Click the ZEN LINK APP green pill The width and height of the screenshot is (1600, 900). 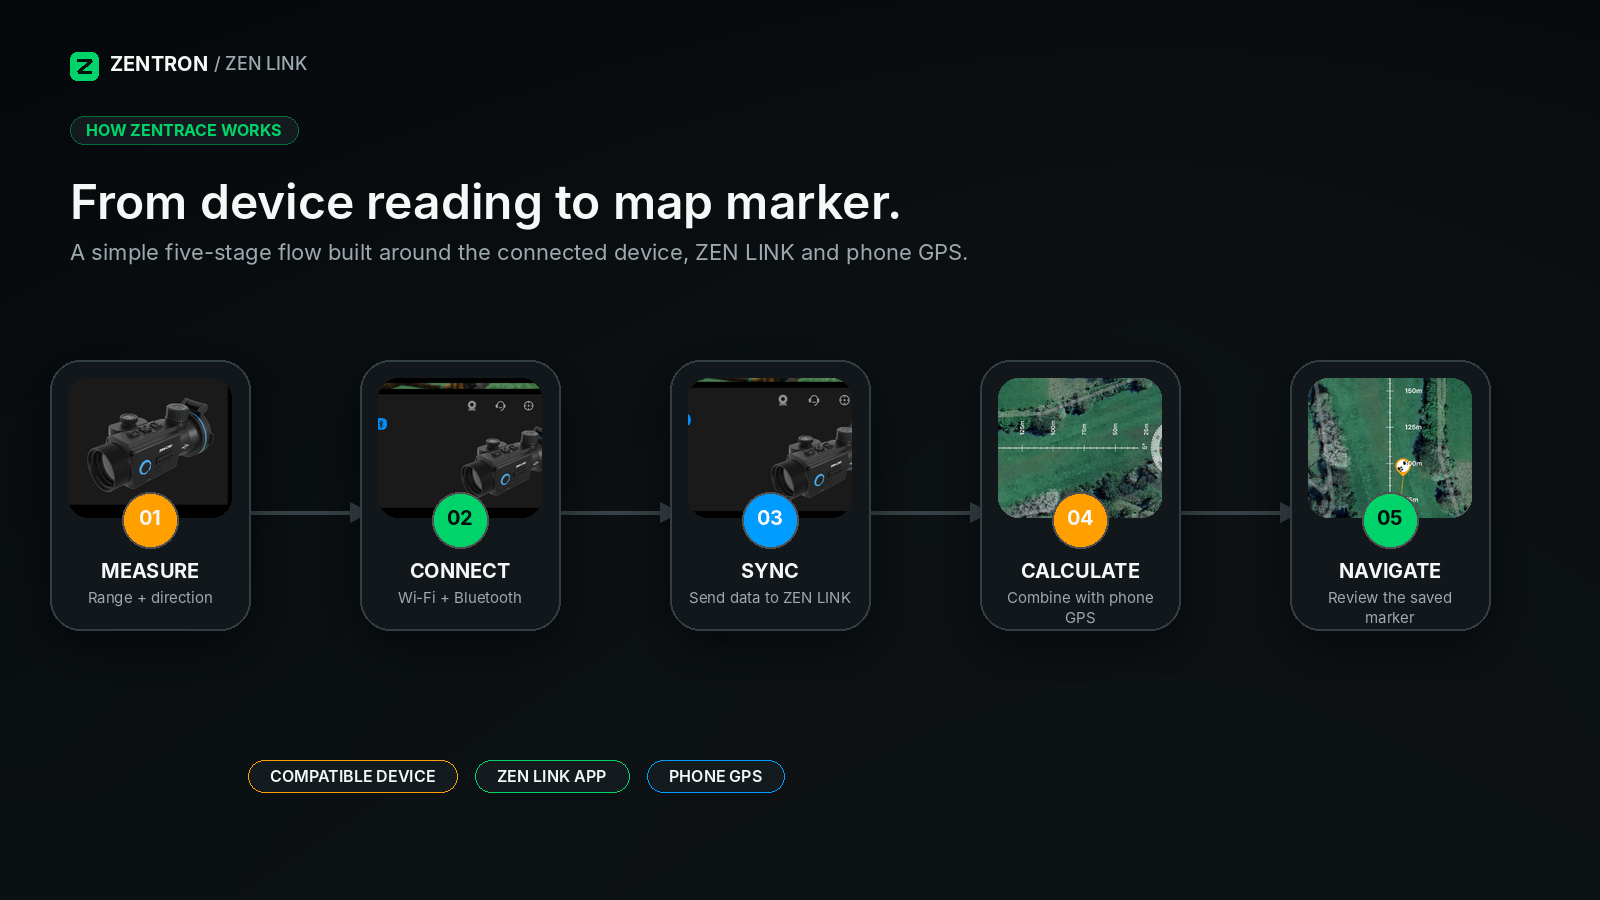(x=552, y=776)
